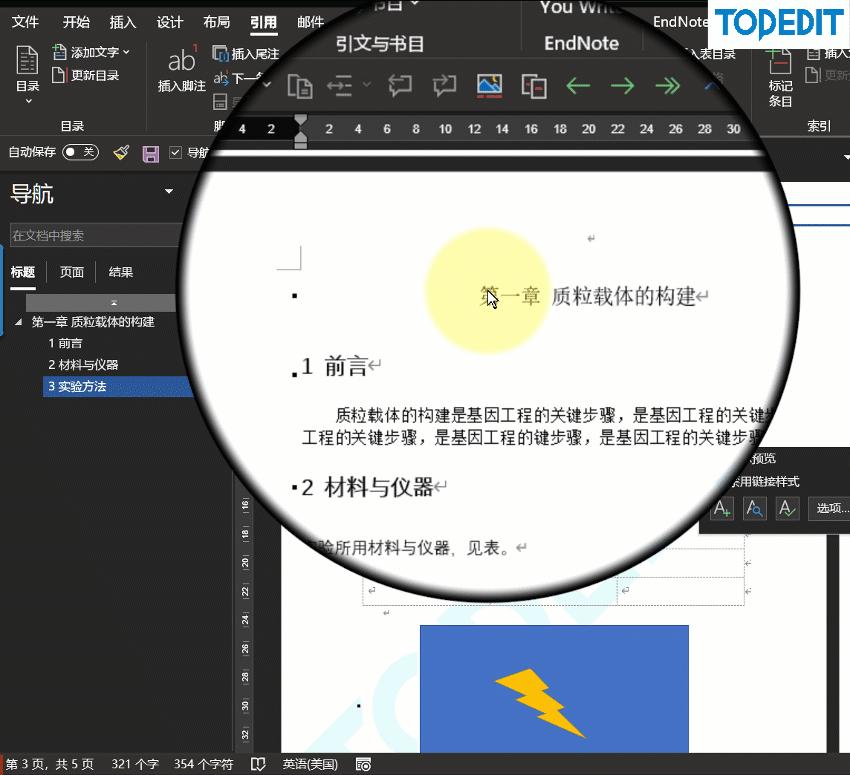Uncheck the 导航 checkbox on quick access toolbar

click(x=177, y=152)
